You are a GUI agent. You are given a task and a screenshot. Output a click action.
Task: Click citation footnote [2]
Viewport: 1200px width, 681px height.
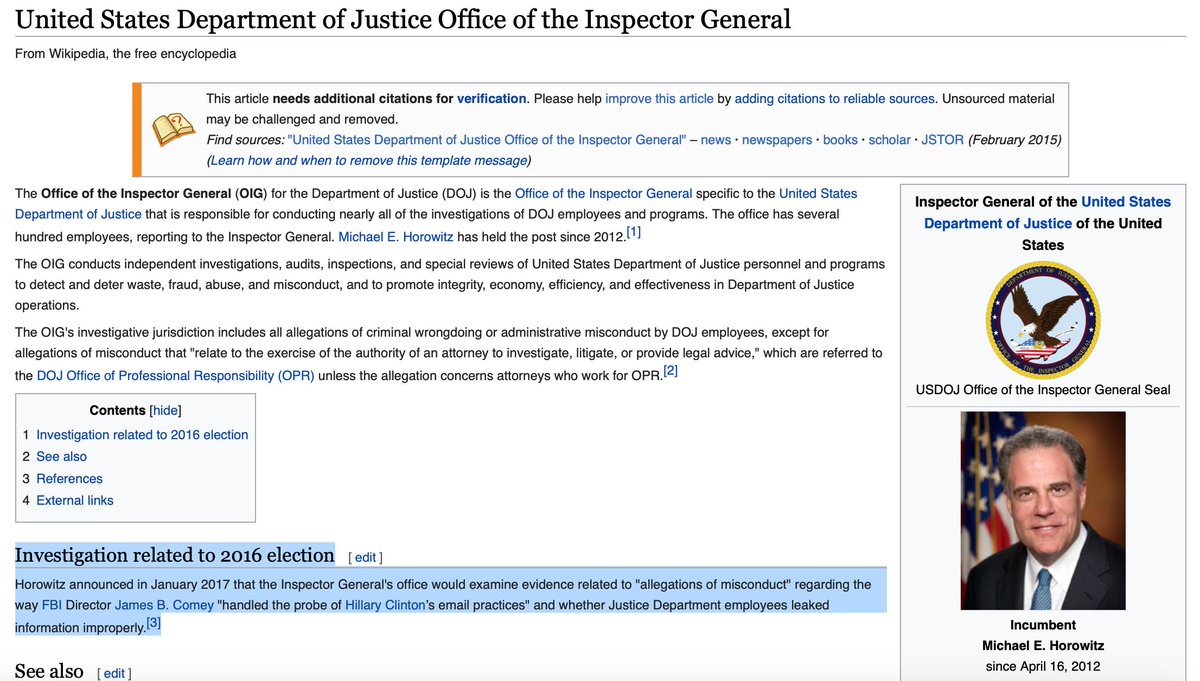[x=671, y=371]
